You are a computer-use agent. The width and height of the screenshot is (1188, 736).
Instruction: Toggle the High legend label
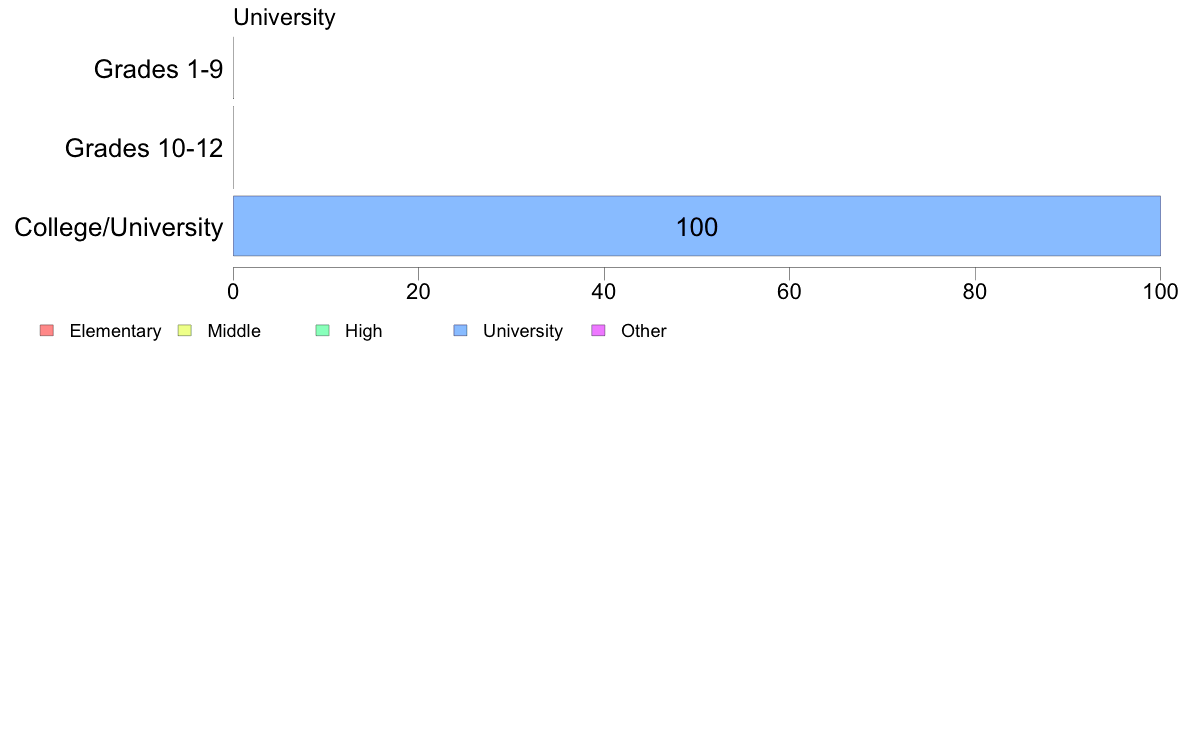(x=364, y=331)
